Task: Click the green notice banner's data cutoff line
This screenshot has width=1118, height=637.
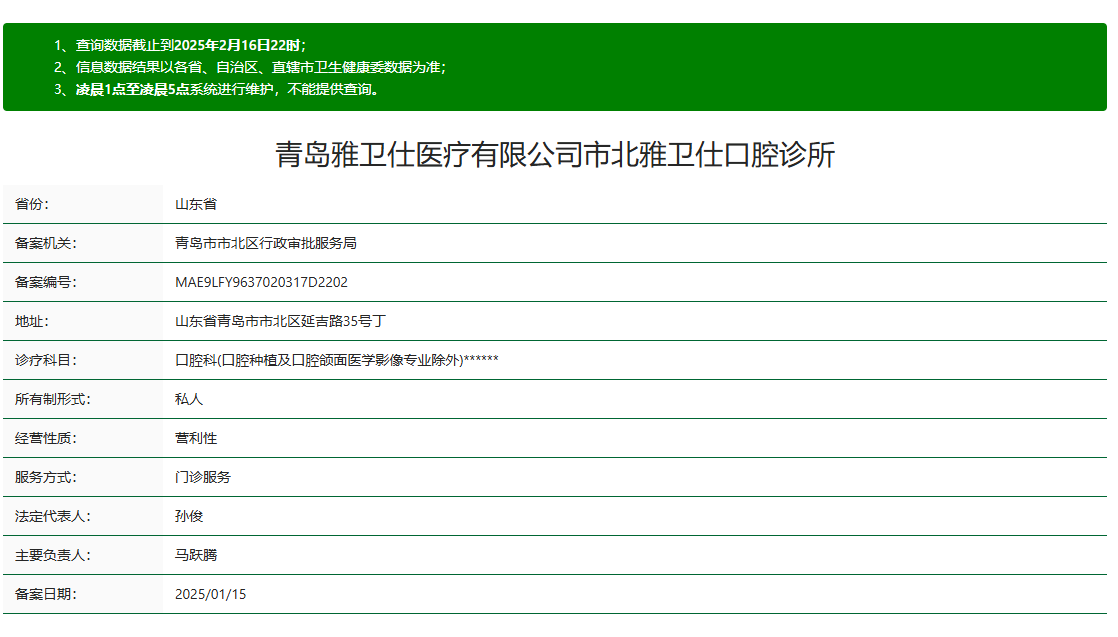Action: coord(180,45)
